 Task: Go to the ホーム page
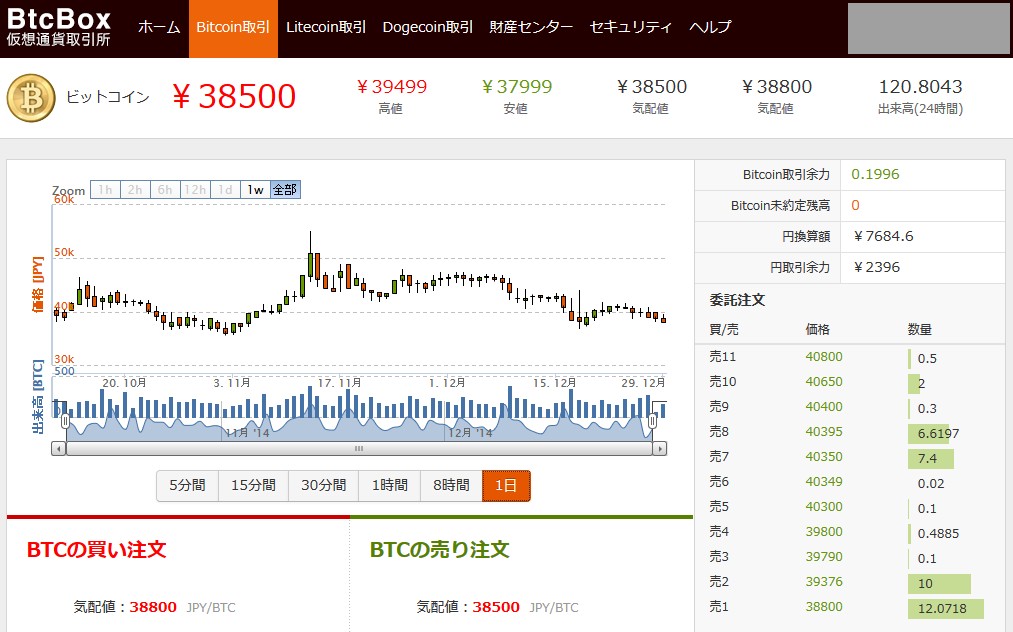click(159, 27)
